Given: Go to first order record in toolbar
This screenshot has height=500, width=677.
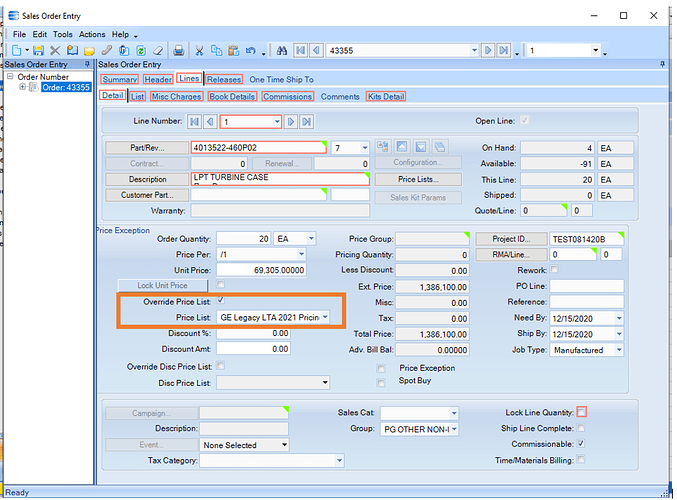Looking at the screenshot, I should tap(301, 51).
